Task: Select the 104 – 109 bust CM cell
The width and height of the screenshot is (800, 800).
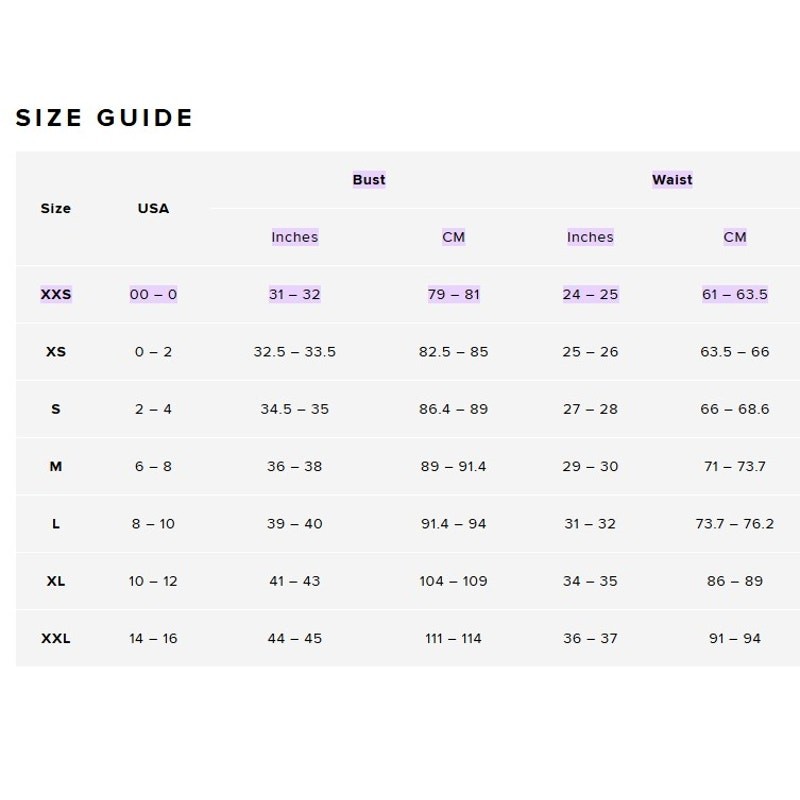Action: coord(454,581)
